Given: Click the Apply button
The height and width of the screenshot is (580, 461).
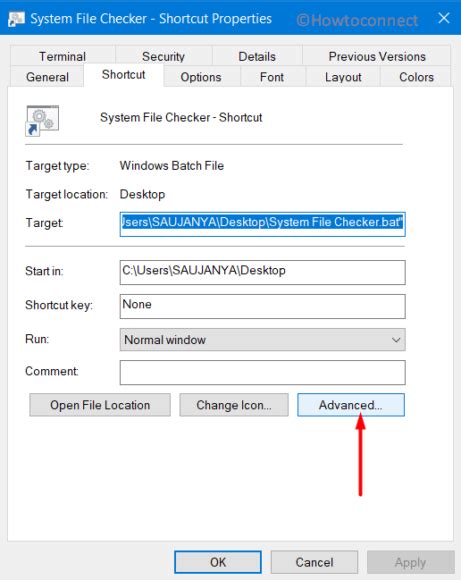Looking at the screenshot, I should tap(410, 562).
